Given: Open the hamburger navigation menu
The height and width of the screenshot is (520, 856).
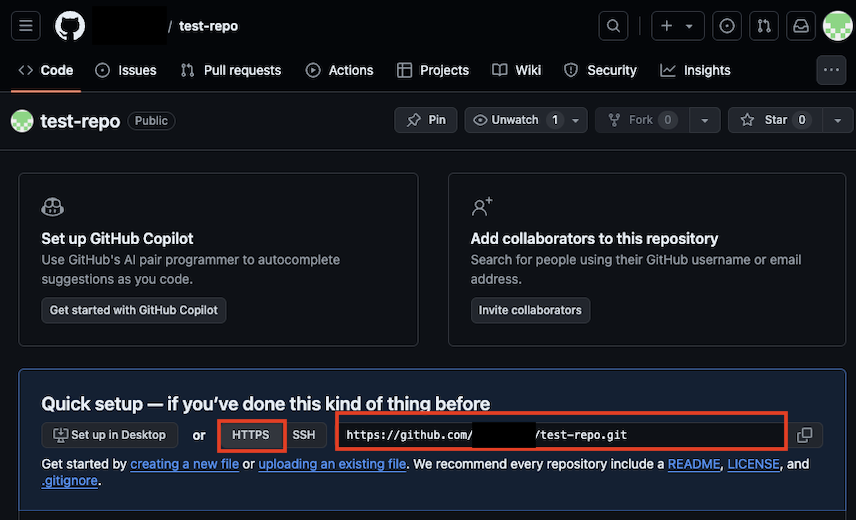Looking at the screenshot, I should click(x=26, y=26).
